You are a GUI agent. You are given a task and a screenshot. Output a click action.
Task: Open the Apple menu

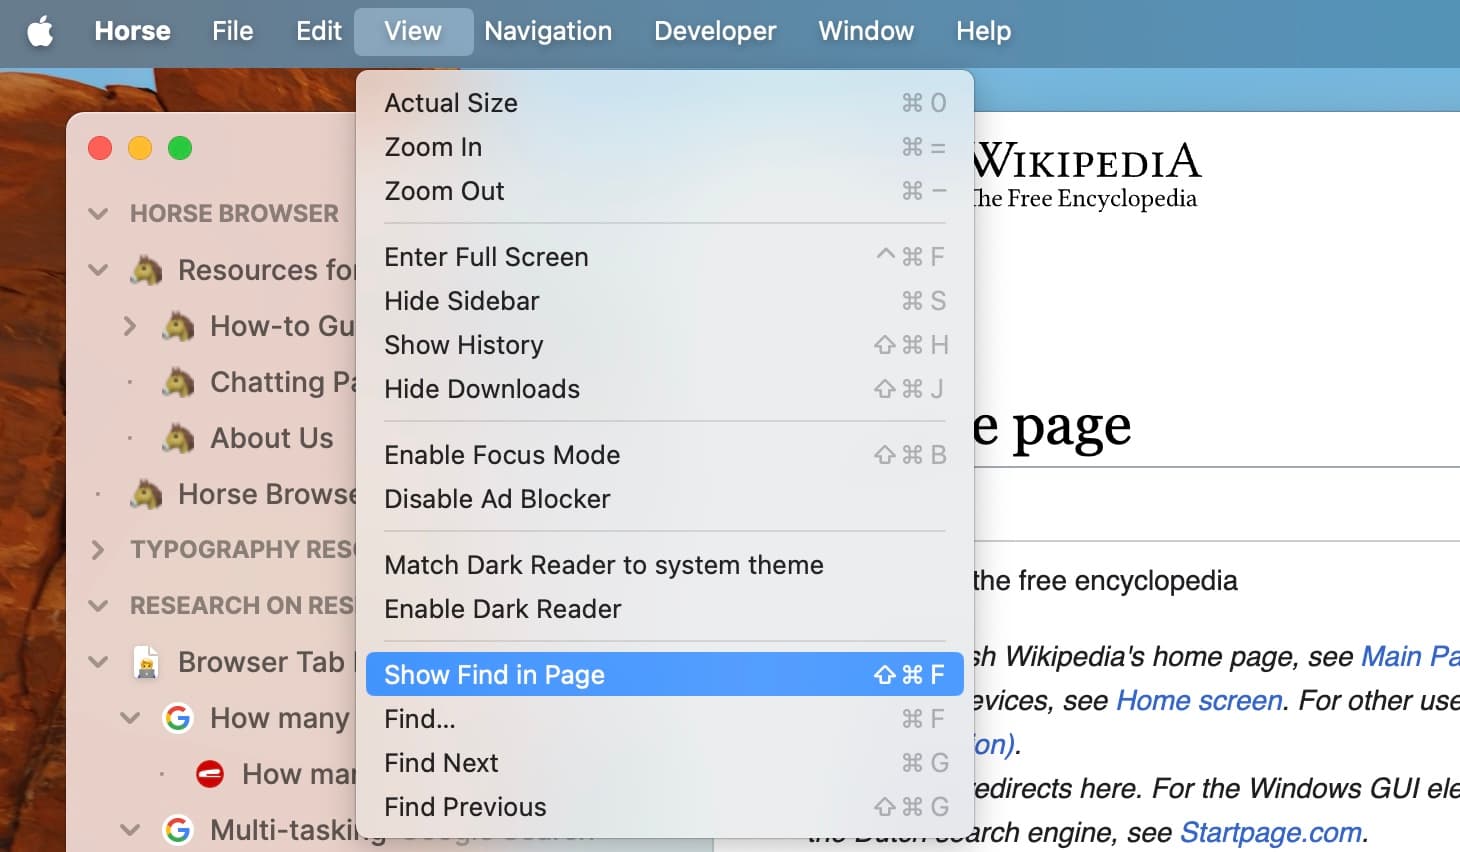39,30
